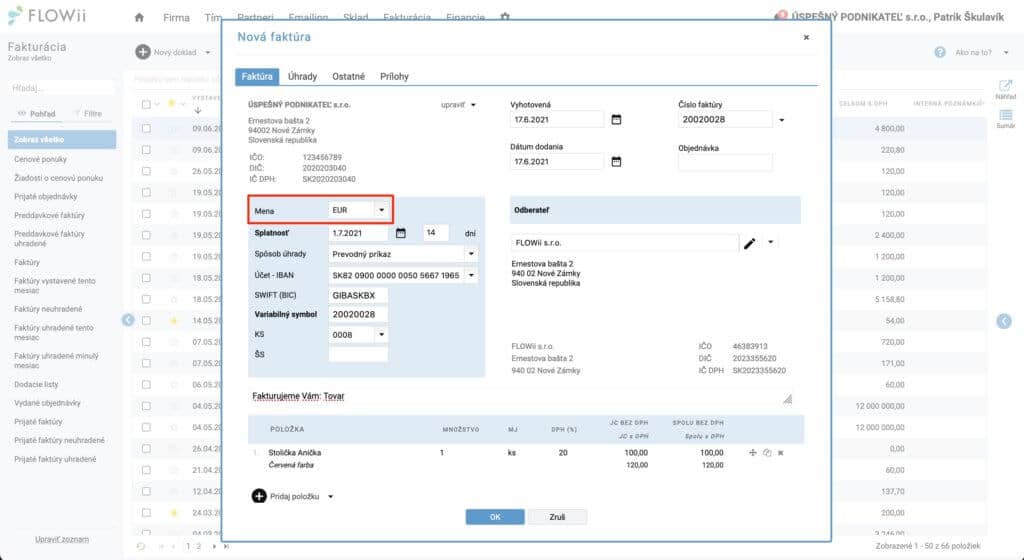Open Číslo faktúry dropdown arrow

point(781,120)
